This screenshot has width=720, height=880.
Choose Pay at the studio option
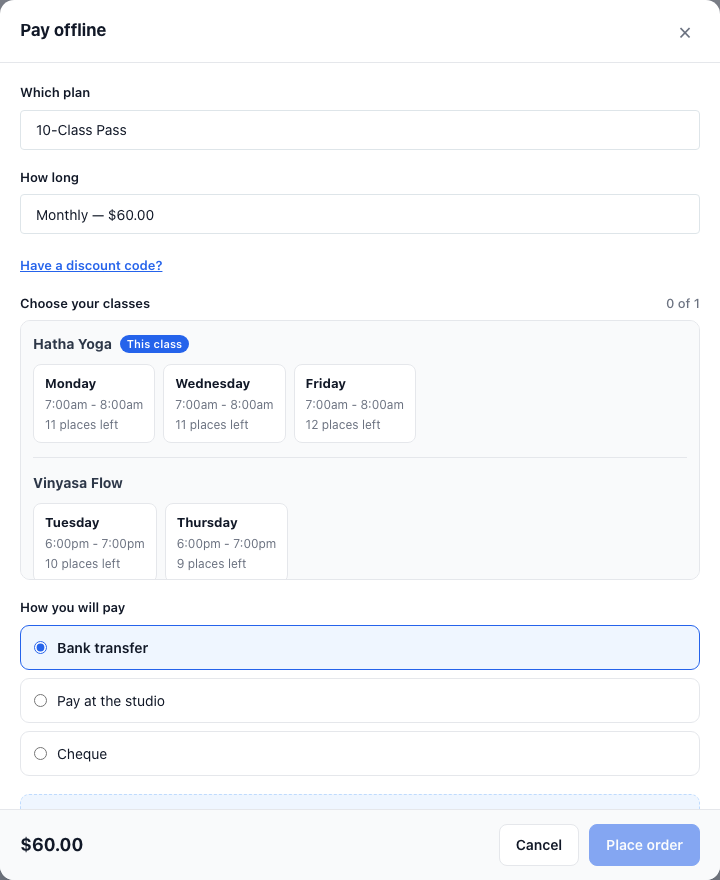[360, 701]
